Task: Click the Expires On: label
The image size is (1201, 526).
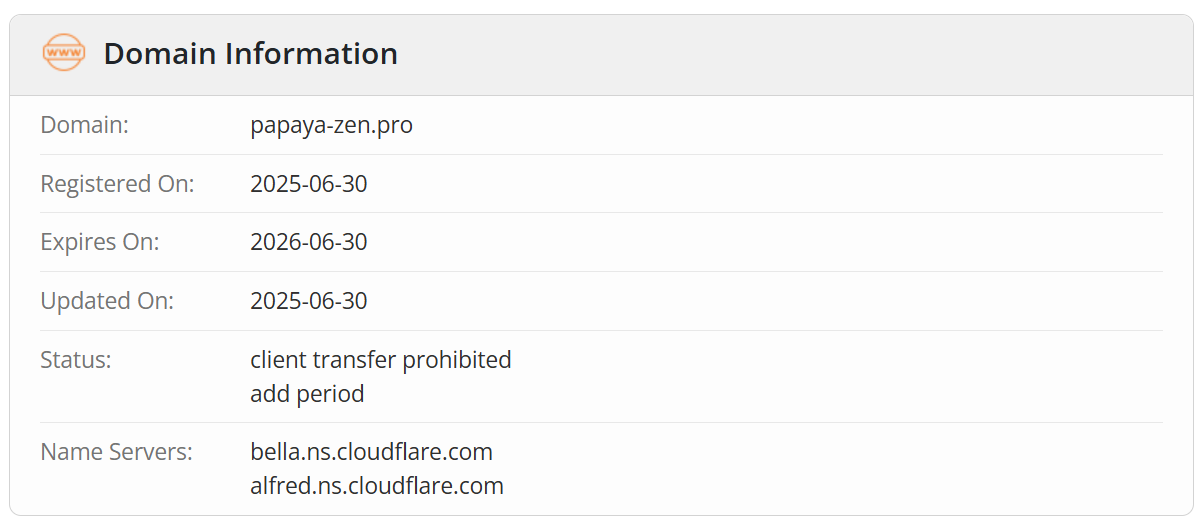Action: click(100, 242)
